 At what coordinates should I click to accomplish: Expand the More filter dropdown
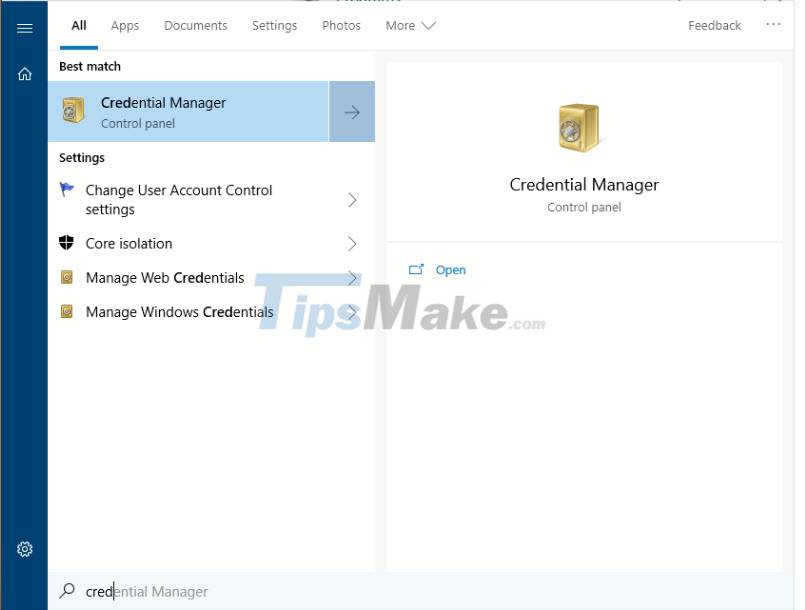tap(410, 26)
